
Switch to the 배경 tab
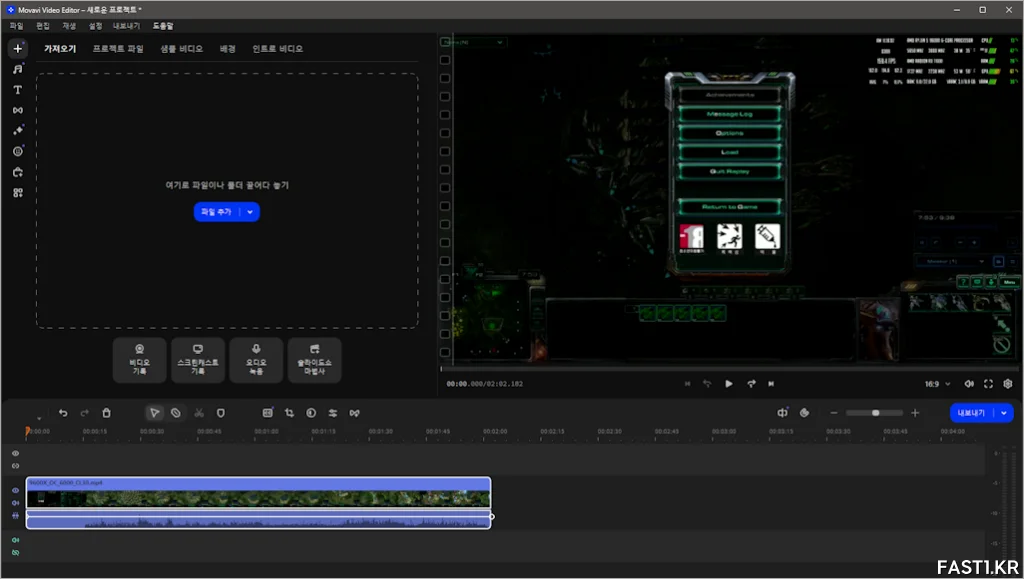[x=228, y=49]
